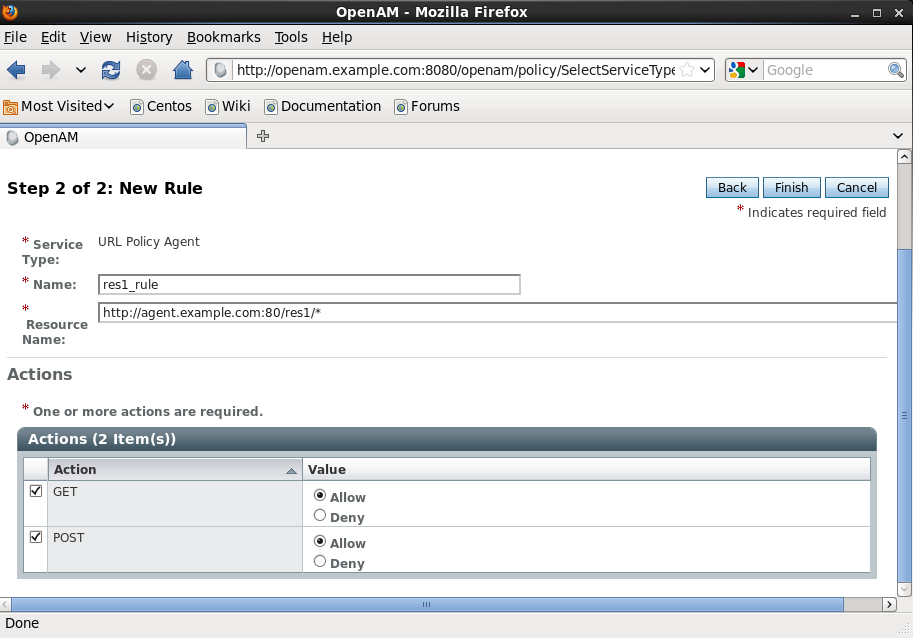Select the OpenAM tab
The image size is (913, 638).
pos(123,137)
